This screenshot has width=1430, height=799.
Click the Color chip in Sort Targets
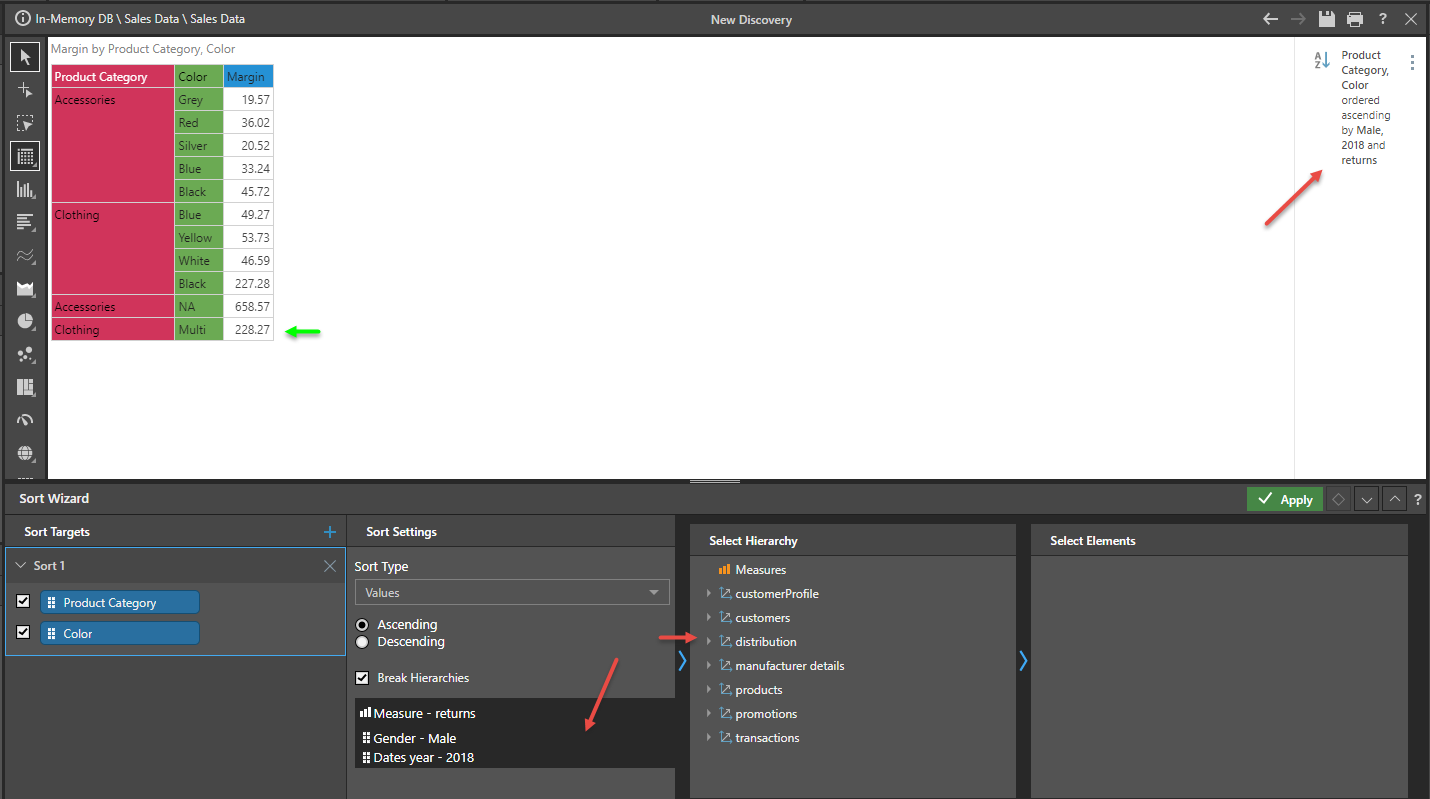[119, 634]
